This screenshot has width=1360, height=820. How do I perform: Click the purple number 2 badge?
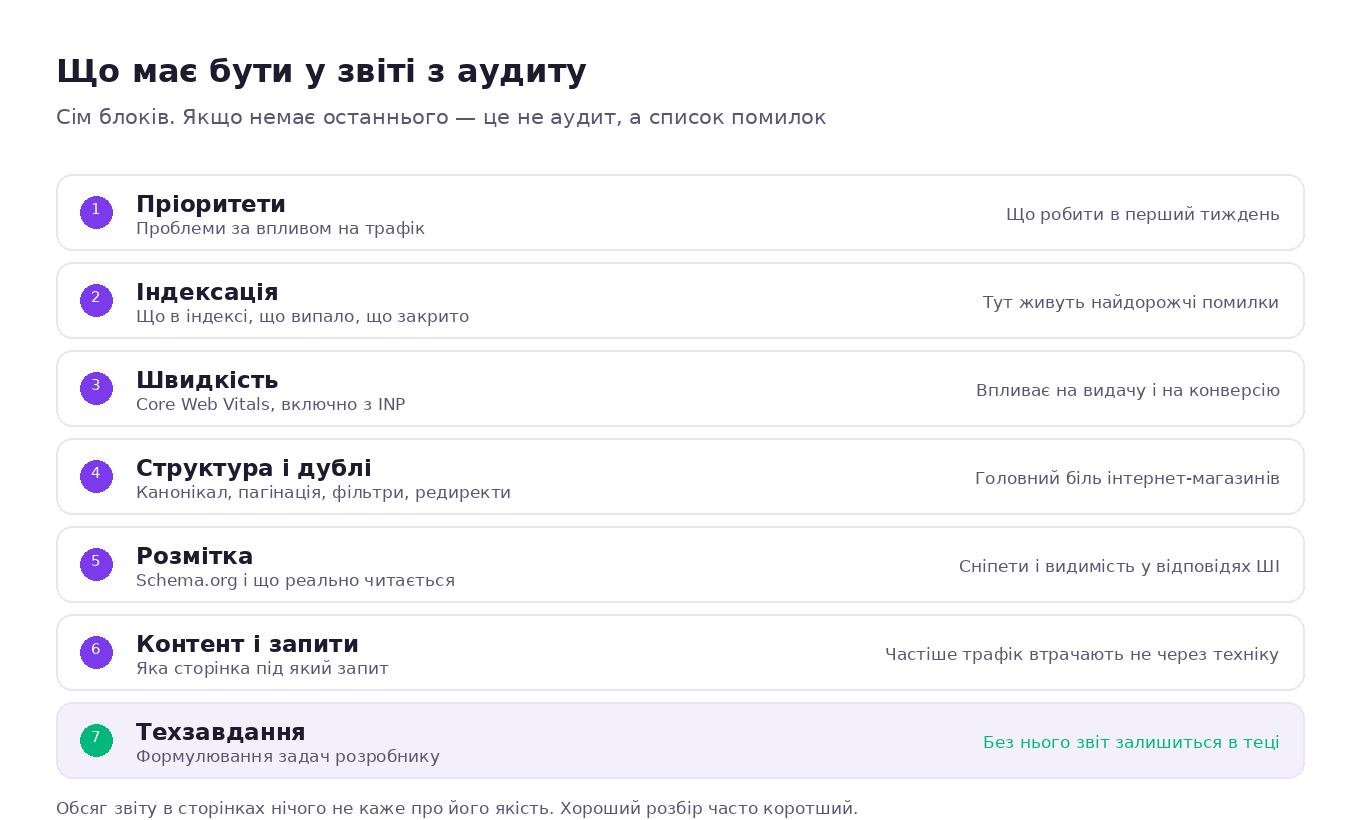tap(96, 300)
